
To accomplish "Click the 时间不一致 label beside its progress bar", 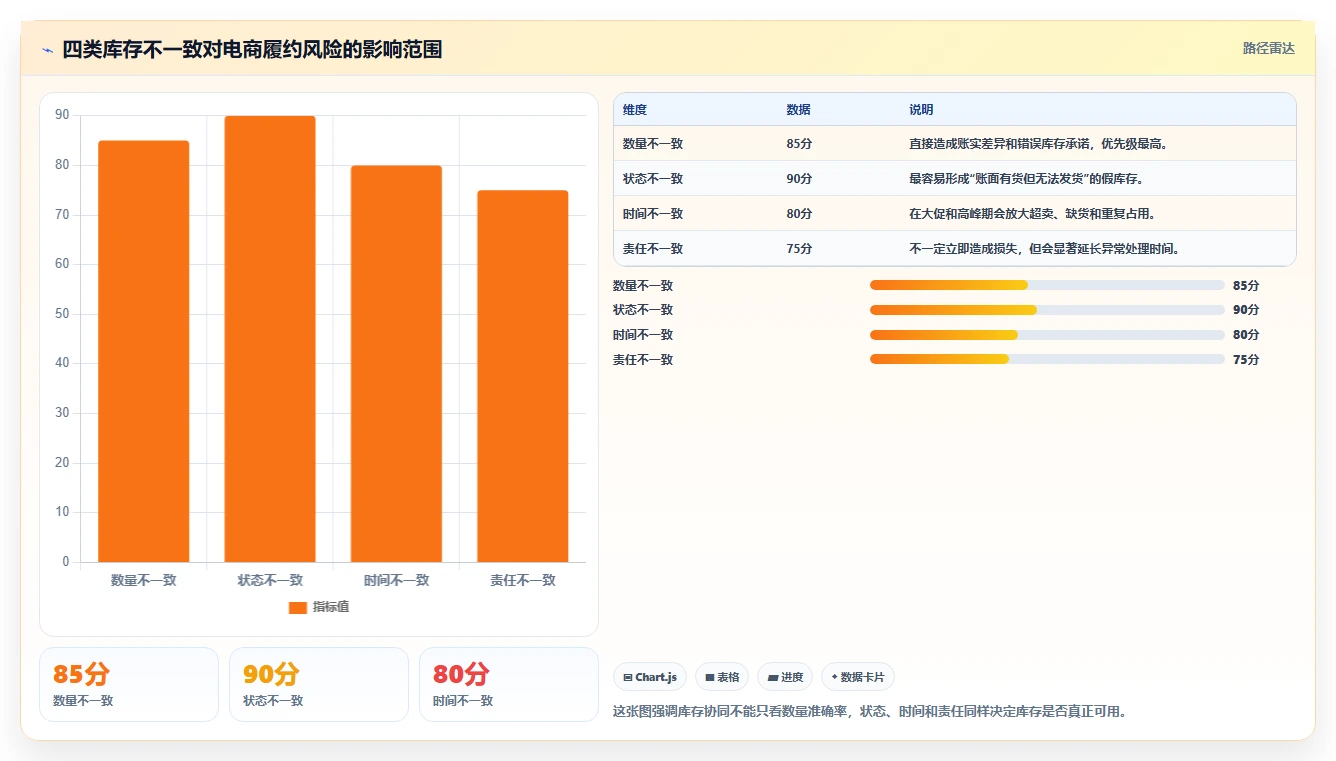I will 643,335.
